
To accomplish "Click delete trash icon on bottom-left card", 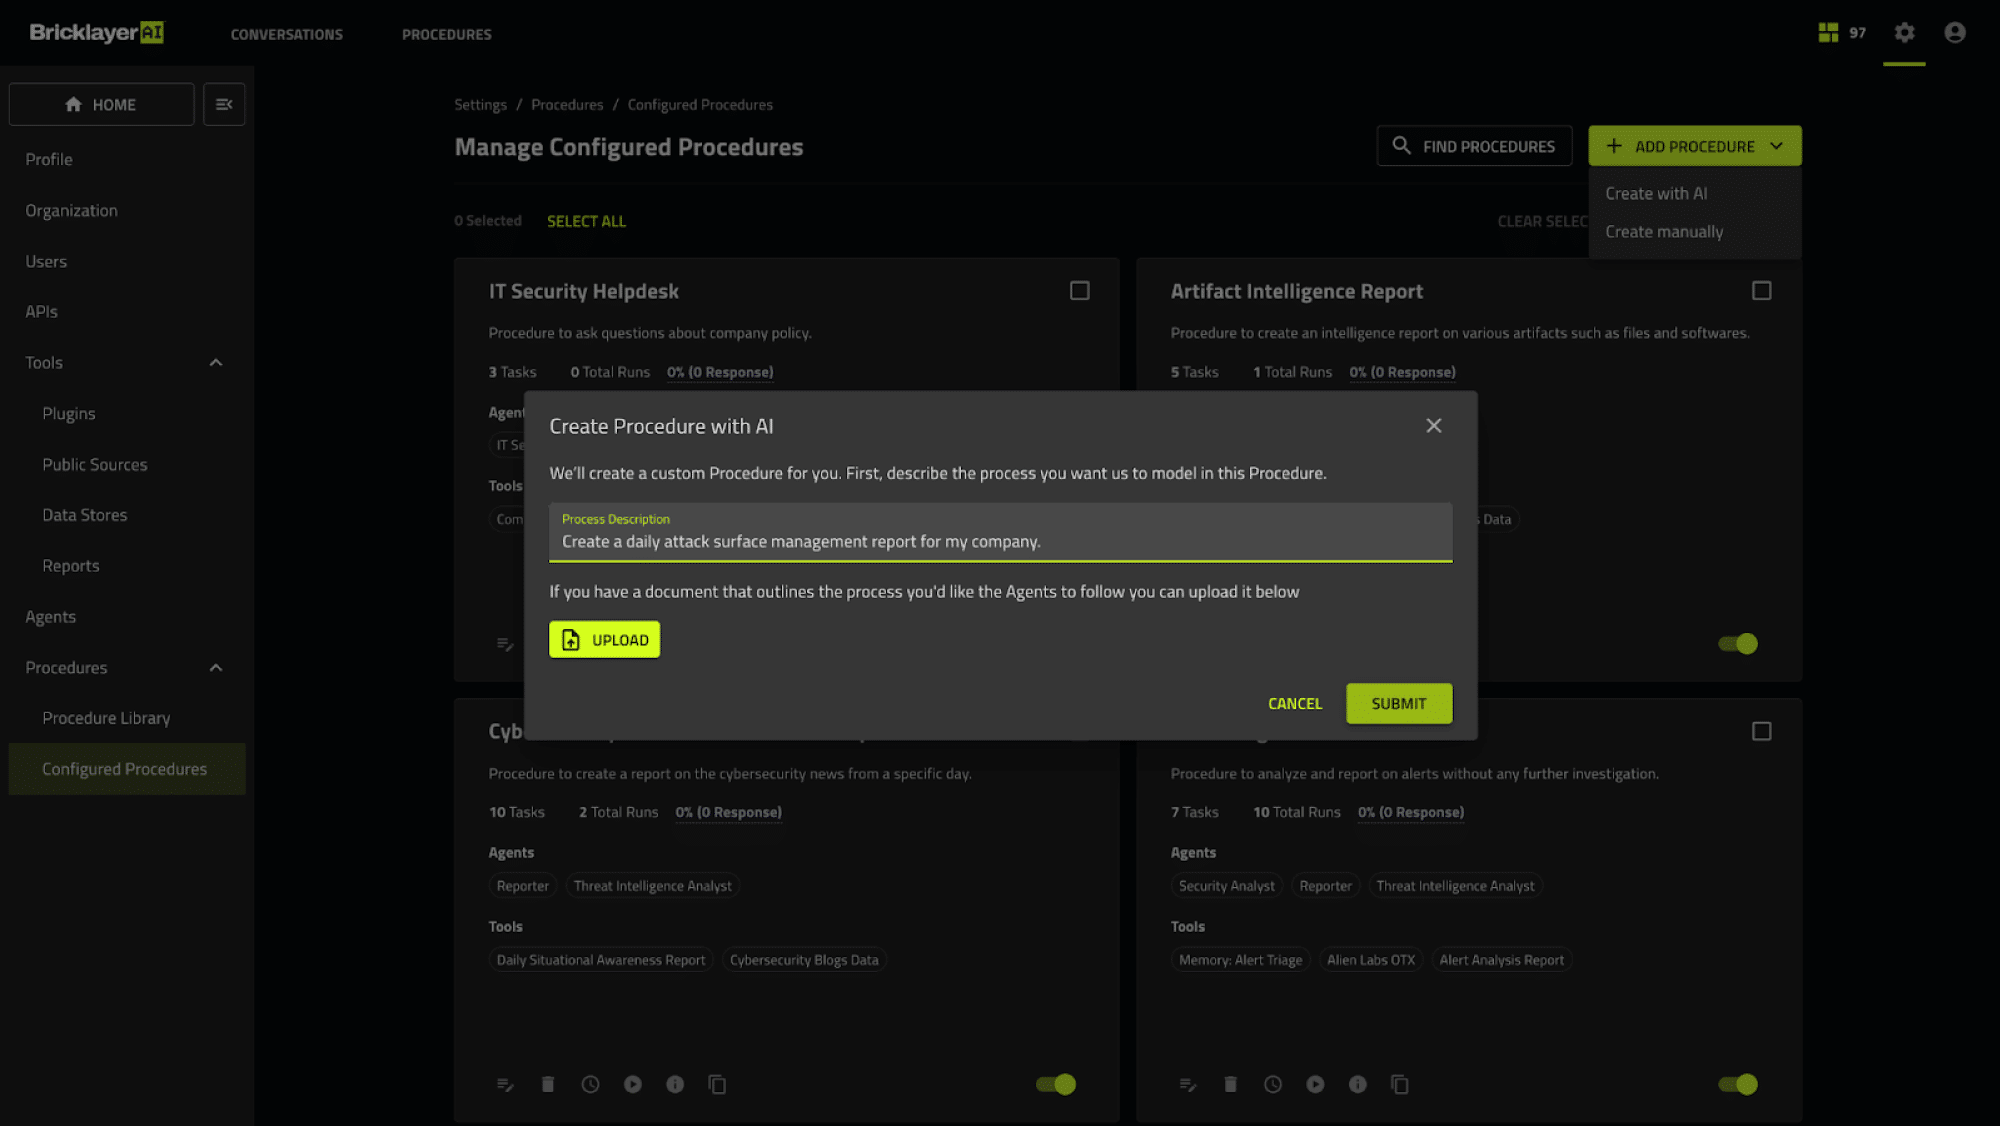I will [x=548, y=1084].
